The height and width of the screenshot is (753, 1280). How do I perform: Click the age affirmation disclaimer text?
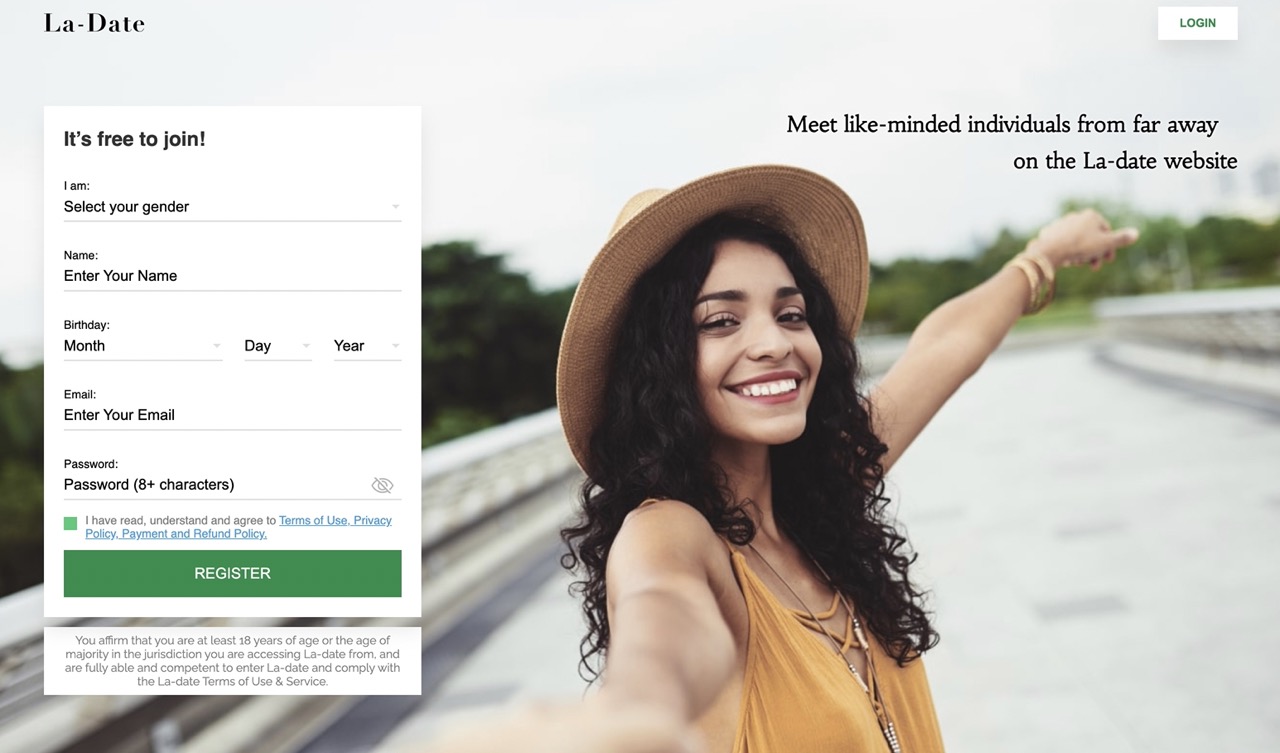click(232, 661)
